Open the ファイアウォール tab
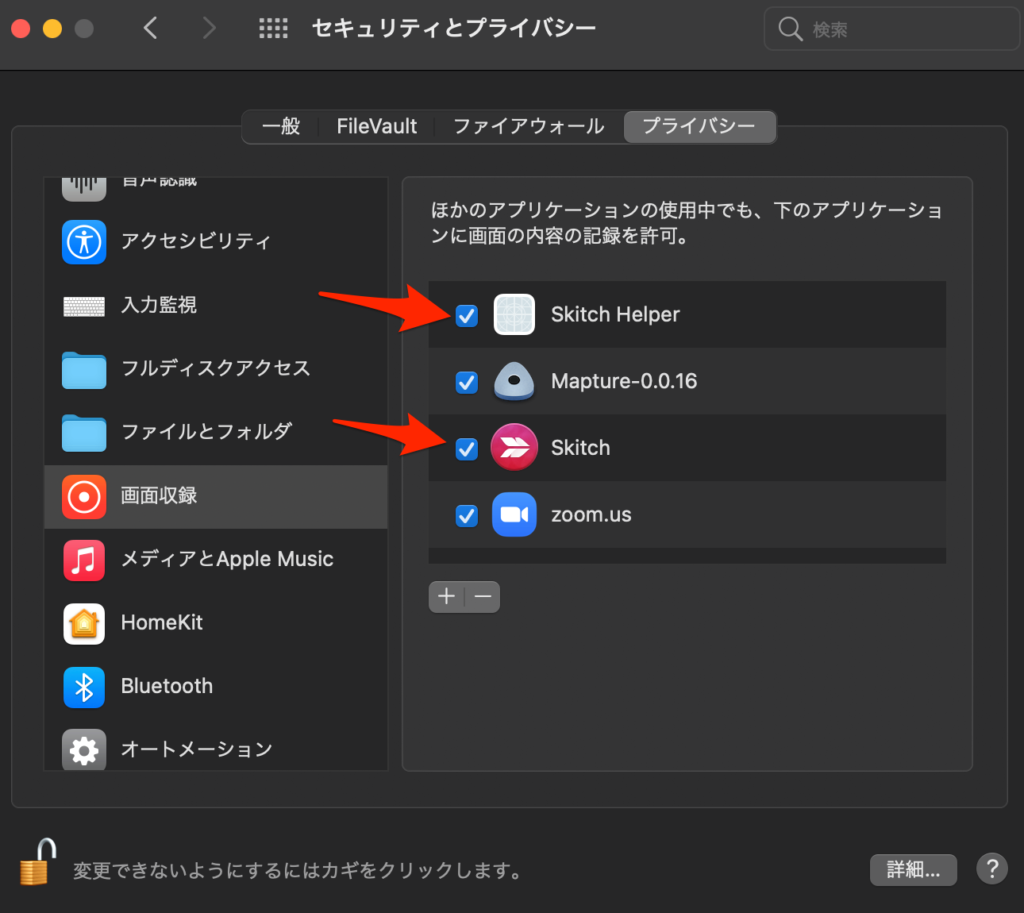Viewport: 1024px width, 913px height. pyautogui.click(x=529, y=126)
